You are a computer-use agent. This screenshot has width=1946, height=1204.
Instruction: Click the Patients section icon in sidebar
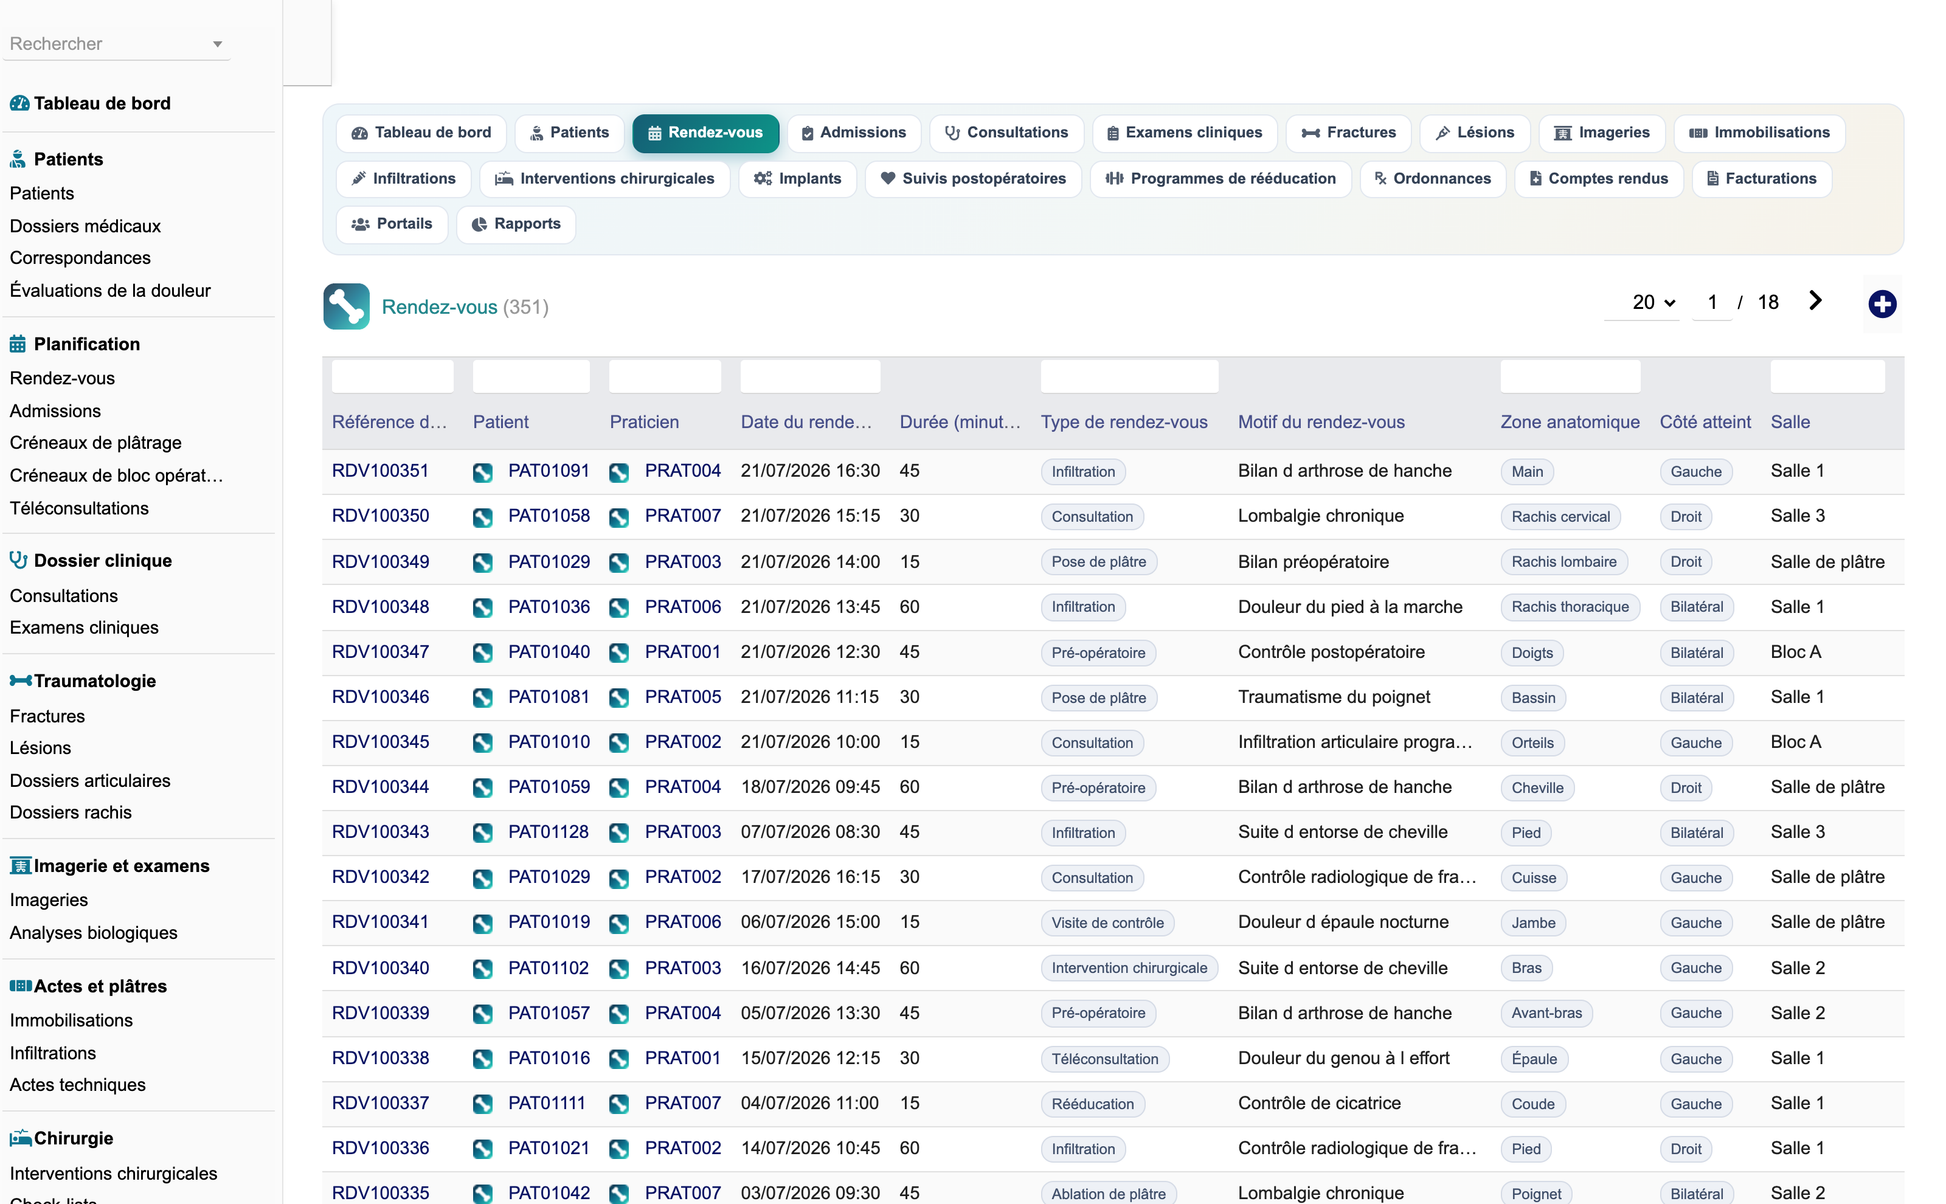(x=18, y=159)
